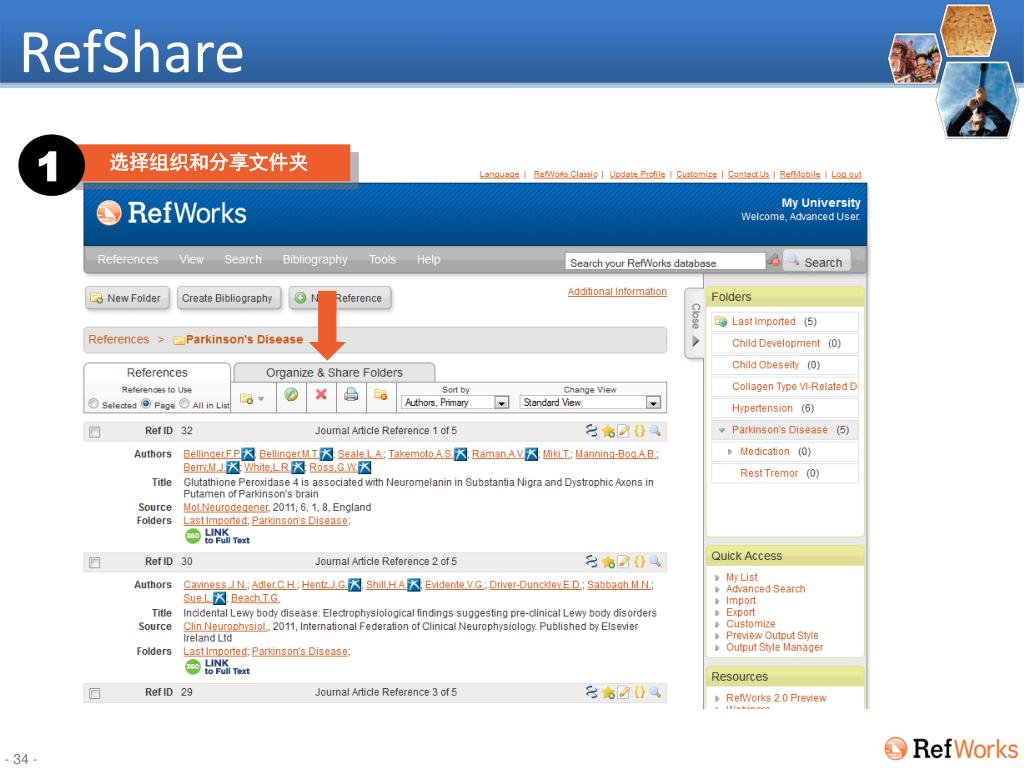This screenshot has width=1024, height=768.
Task: Open the Tools menu
Action: click(382, 259)
